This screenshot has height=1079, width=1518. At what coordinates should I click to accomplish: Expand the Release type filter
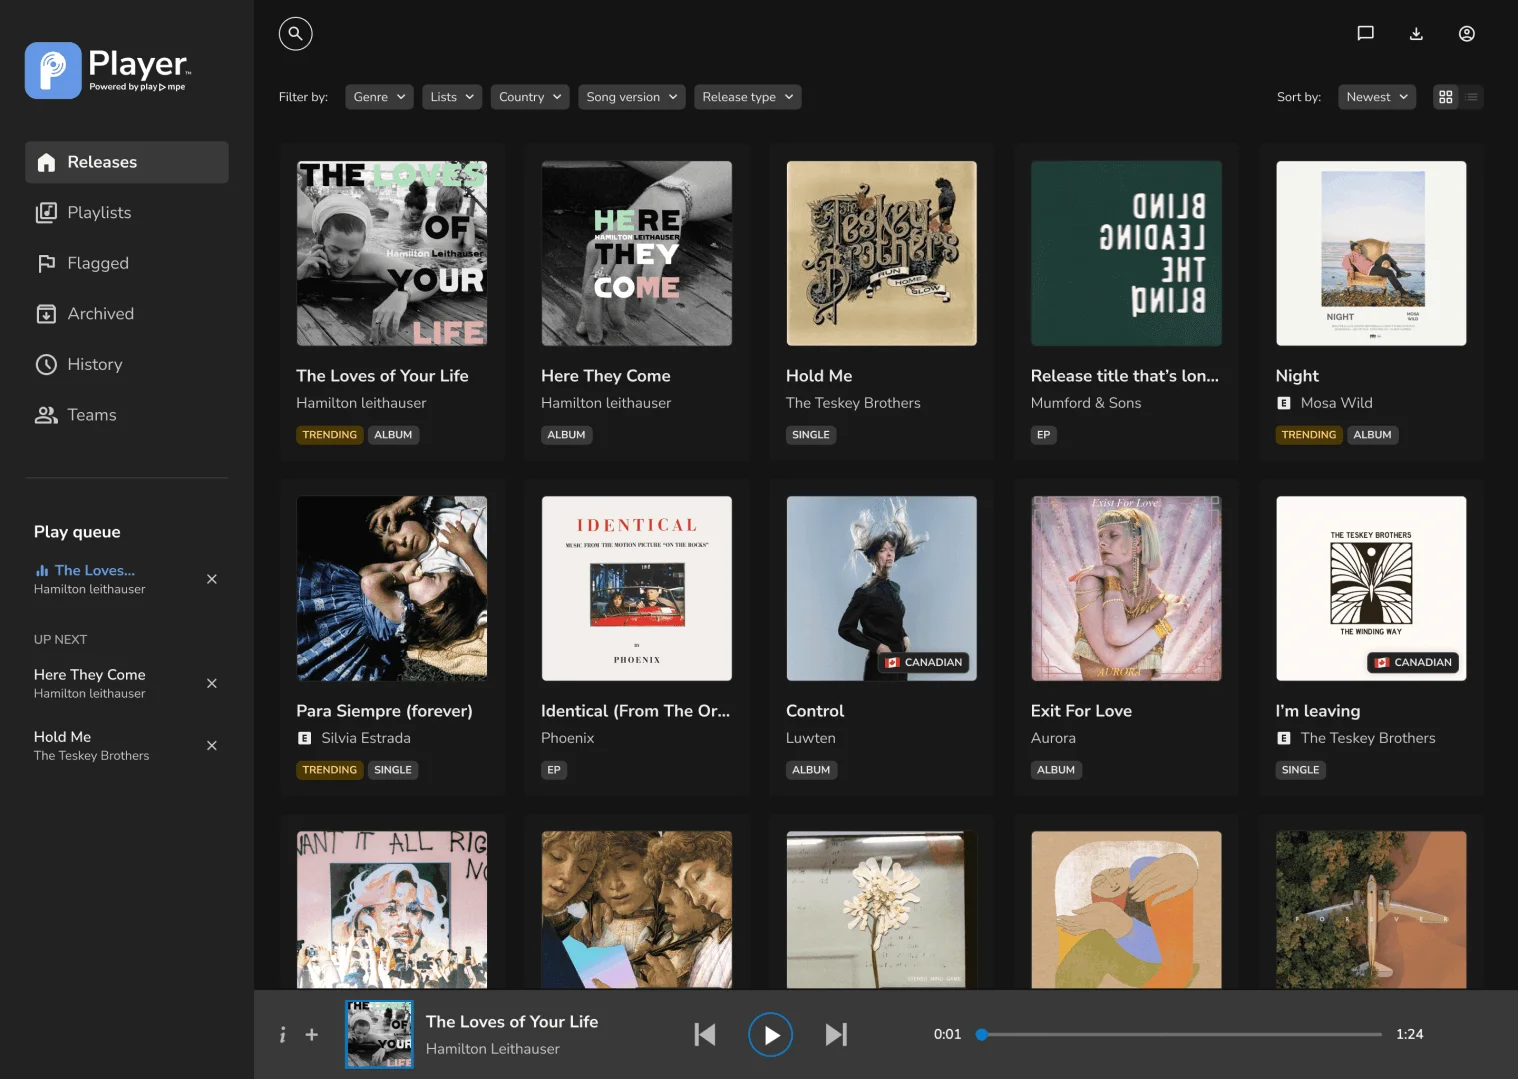click(747, 96)
